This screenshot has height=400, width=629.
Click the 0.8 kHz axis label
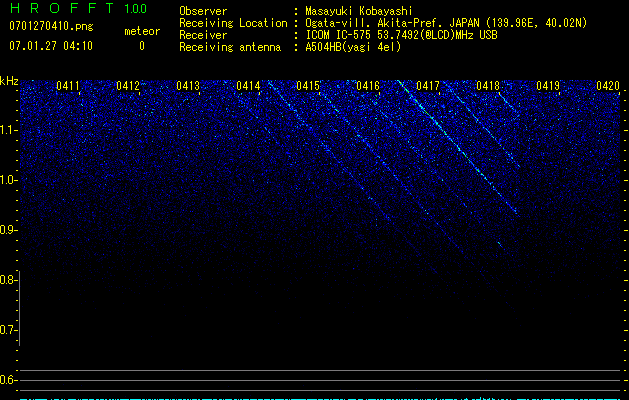pos(8,280)
